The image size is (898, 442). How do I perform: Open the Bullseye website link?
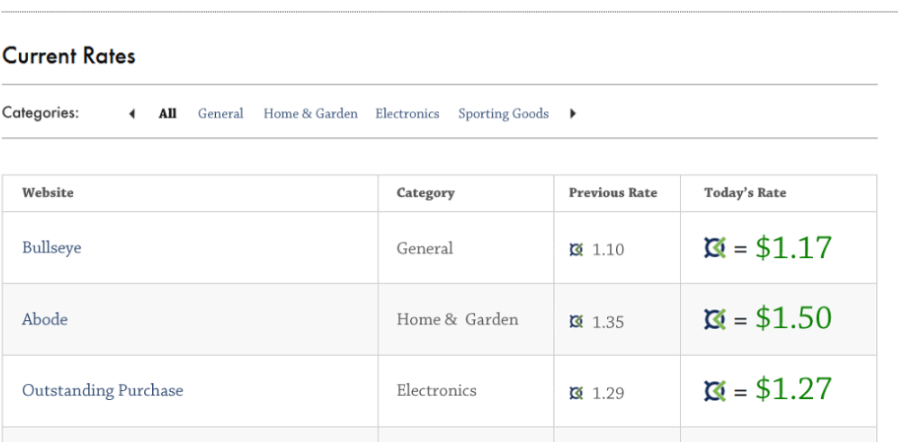coord(51,248)
